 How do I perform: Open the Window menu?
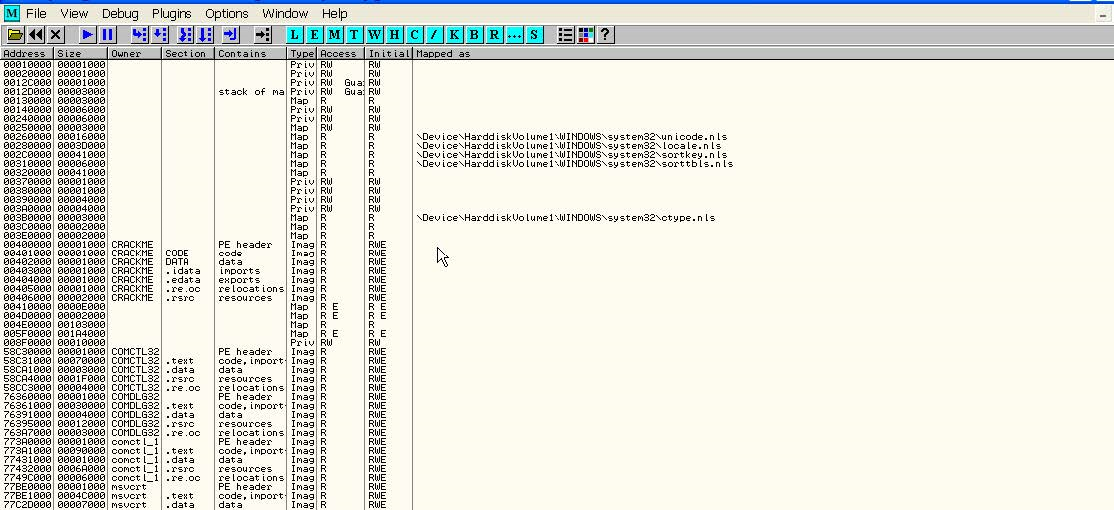click(285, 13)
